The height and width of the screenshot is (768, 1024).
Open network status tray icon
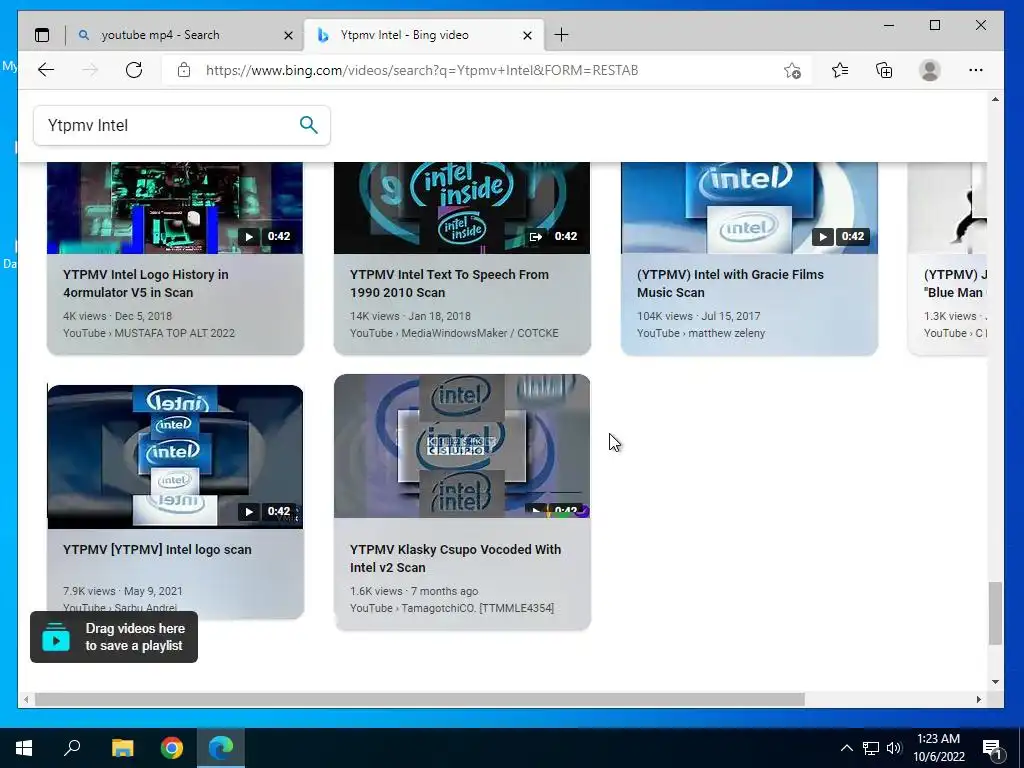coord(871,748)
